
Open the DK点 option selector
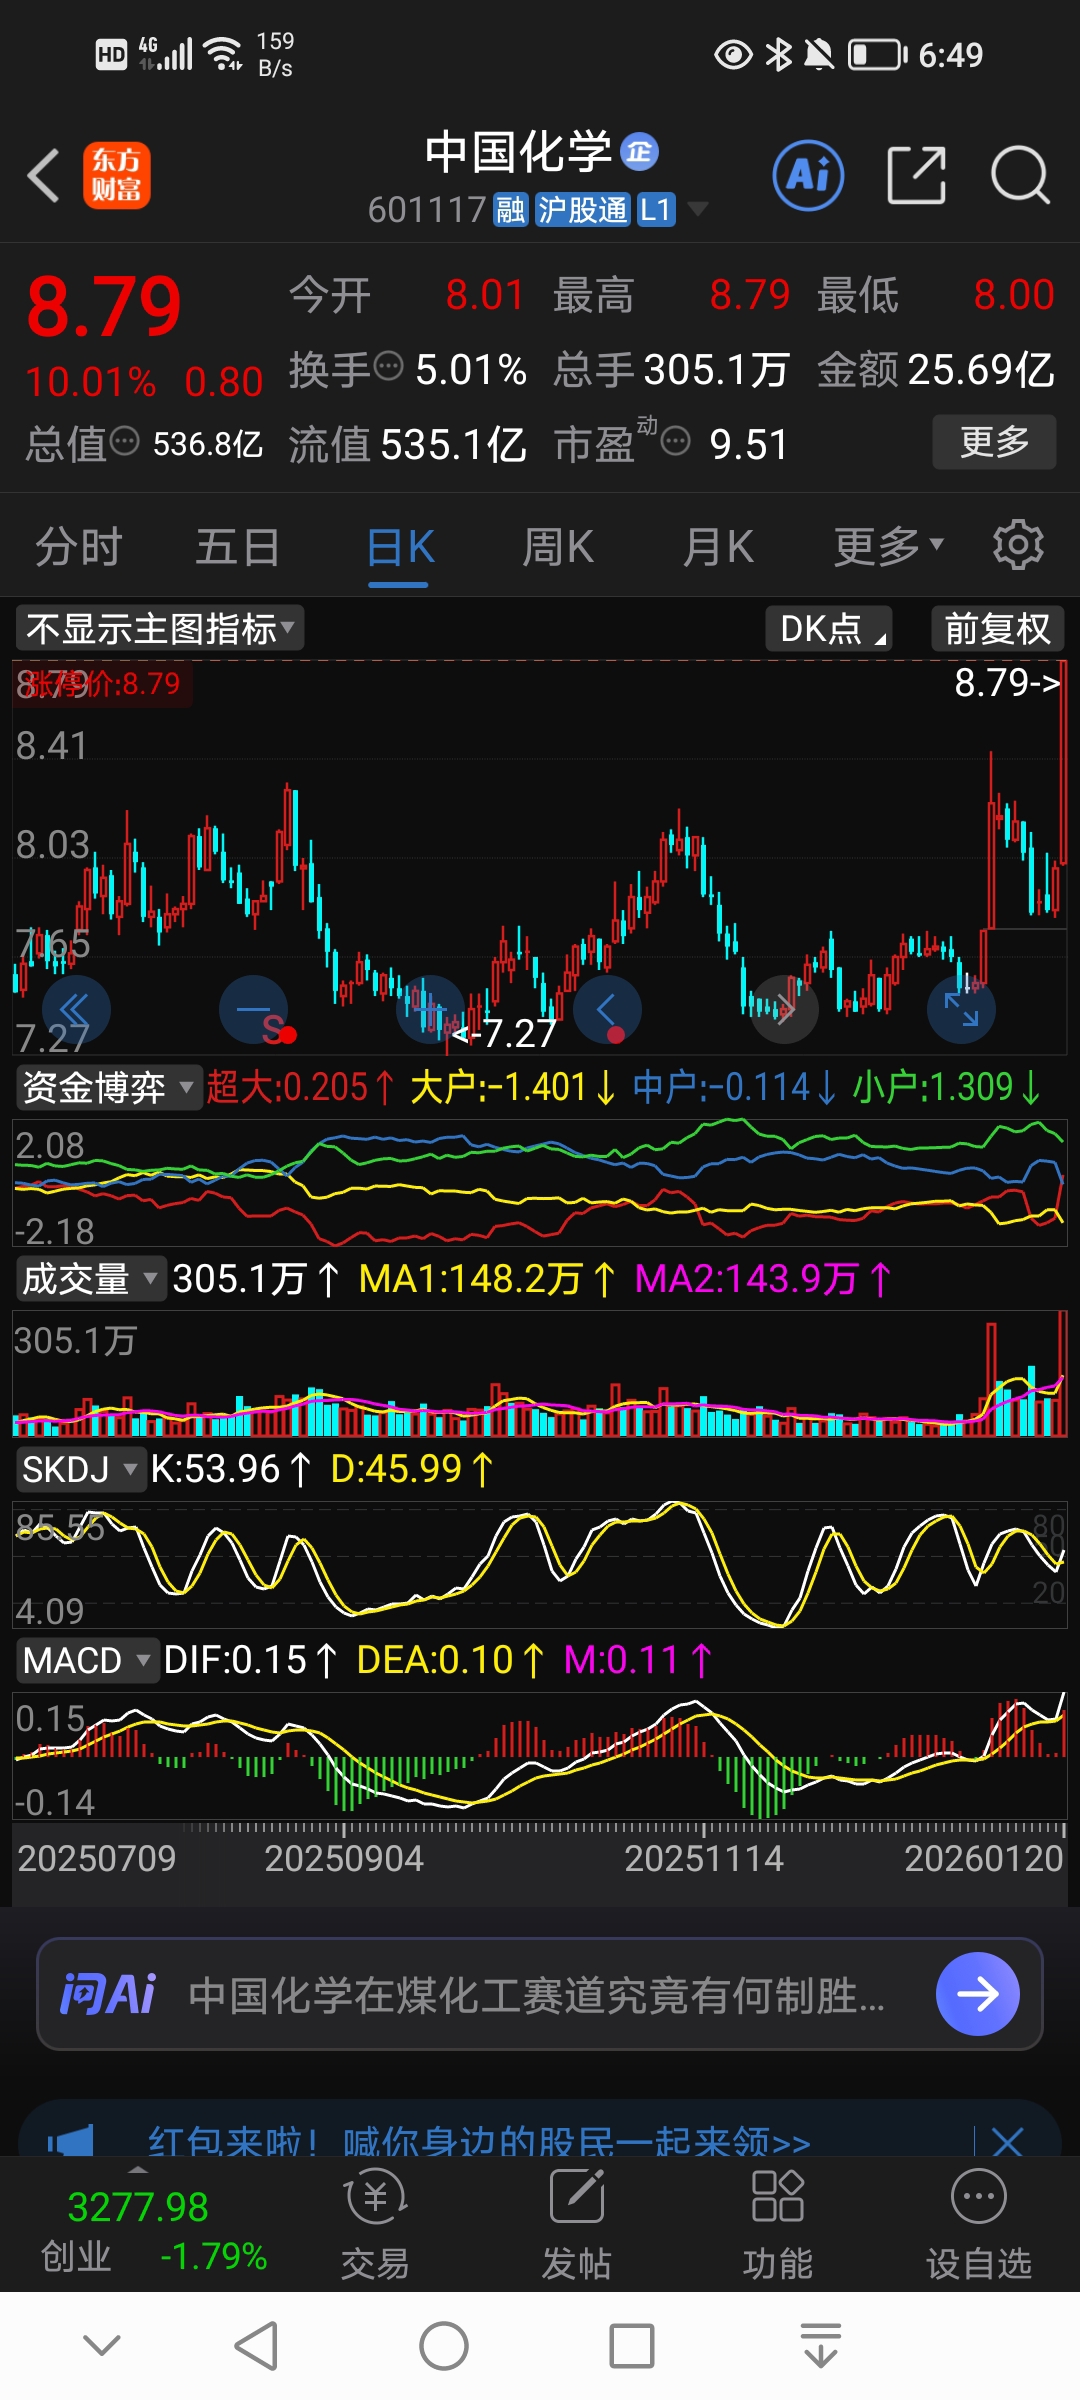coord(829,629)
